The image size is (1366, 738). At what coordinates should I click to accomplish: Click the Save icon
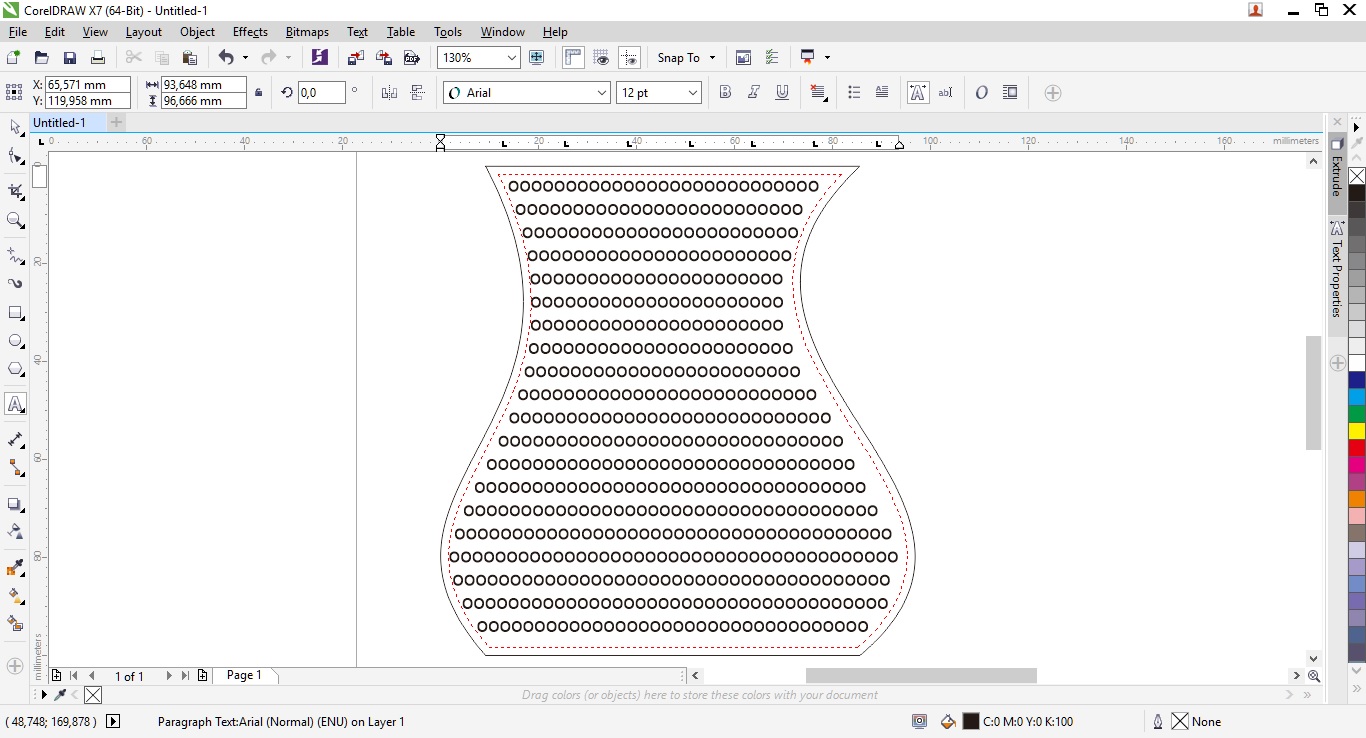pos(69,58)
